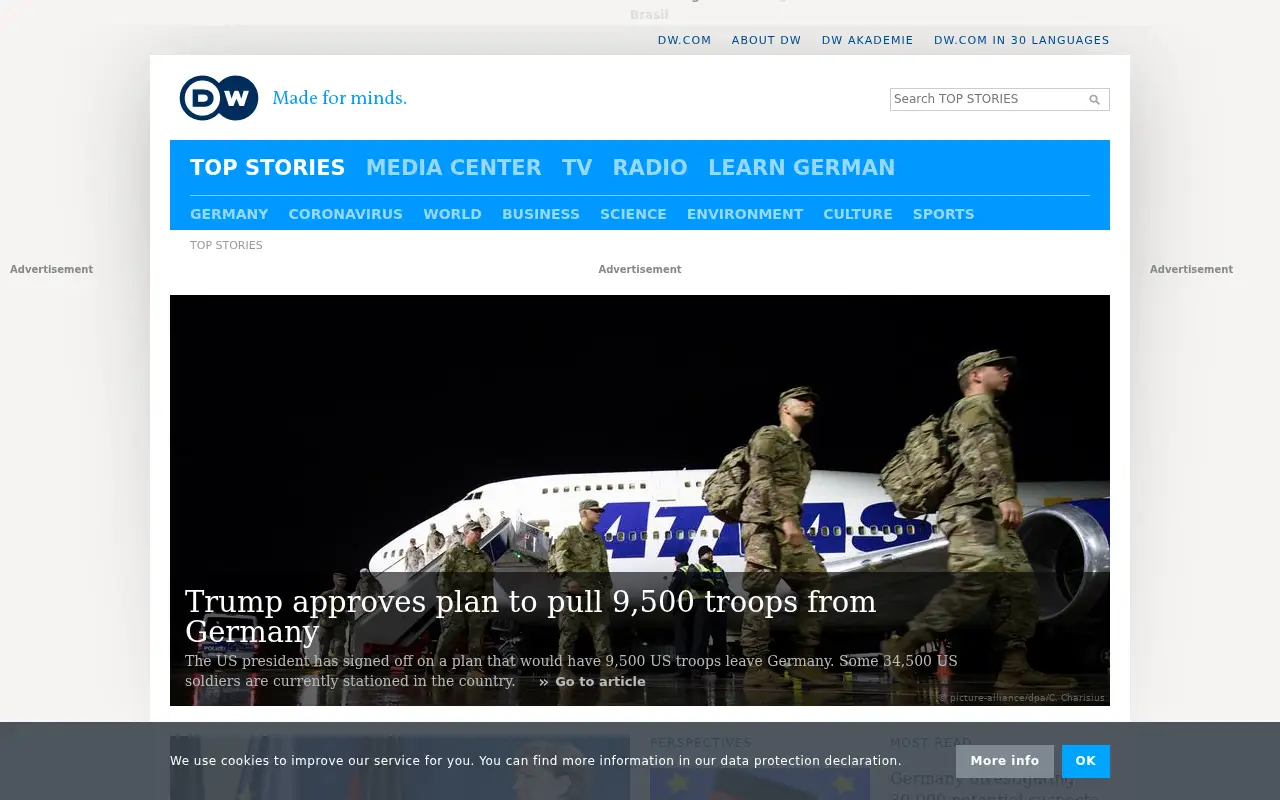Click the Made for minds slogan
The width and height of the screenshot is (1280, 800).
[340, 98]
